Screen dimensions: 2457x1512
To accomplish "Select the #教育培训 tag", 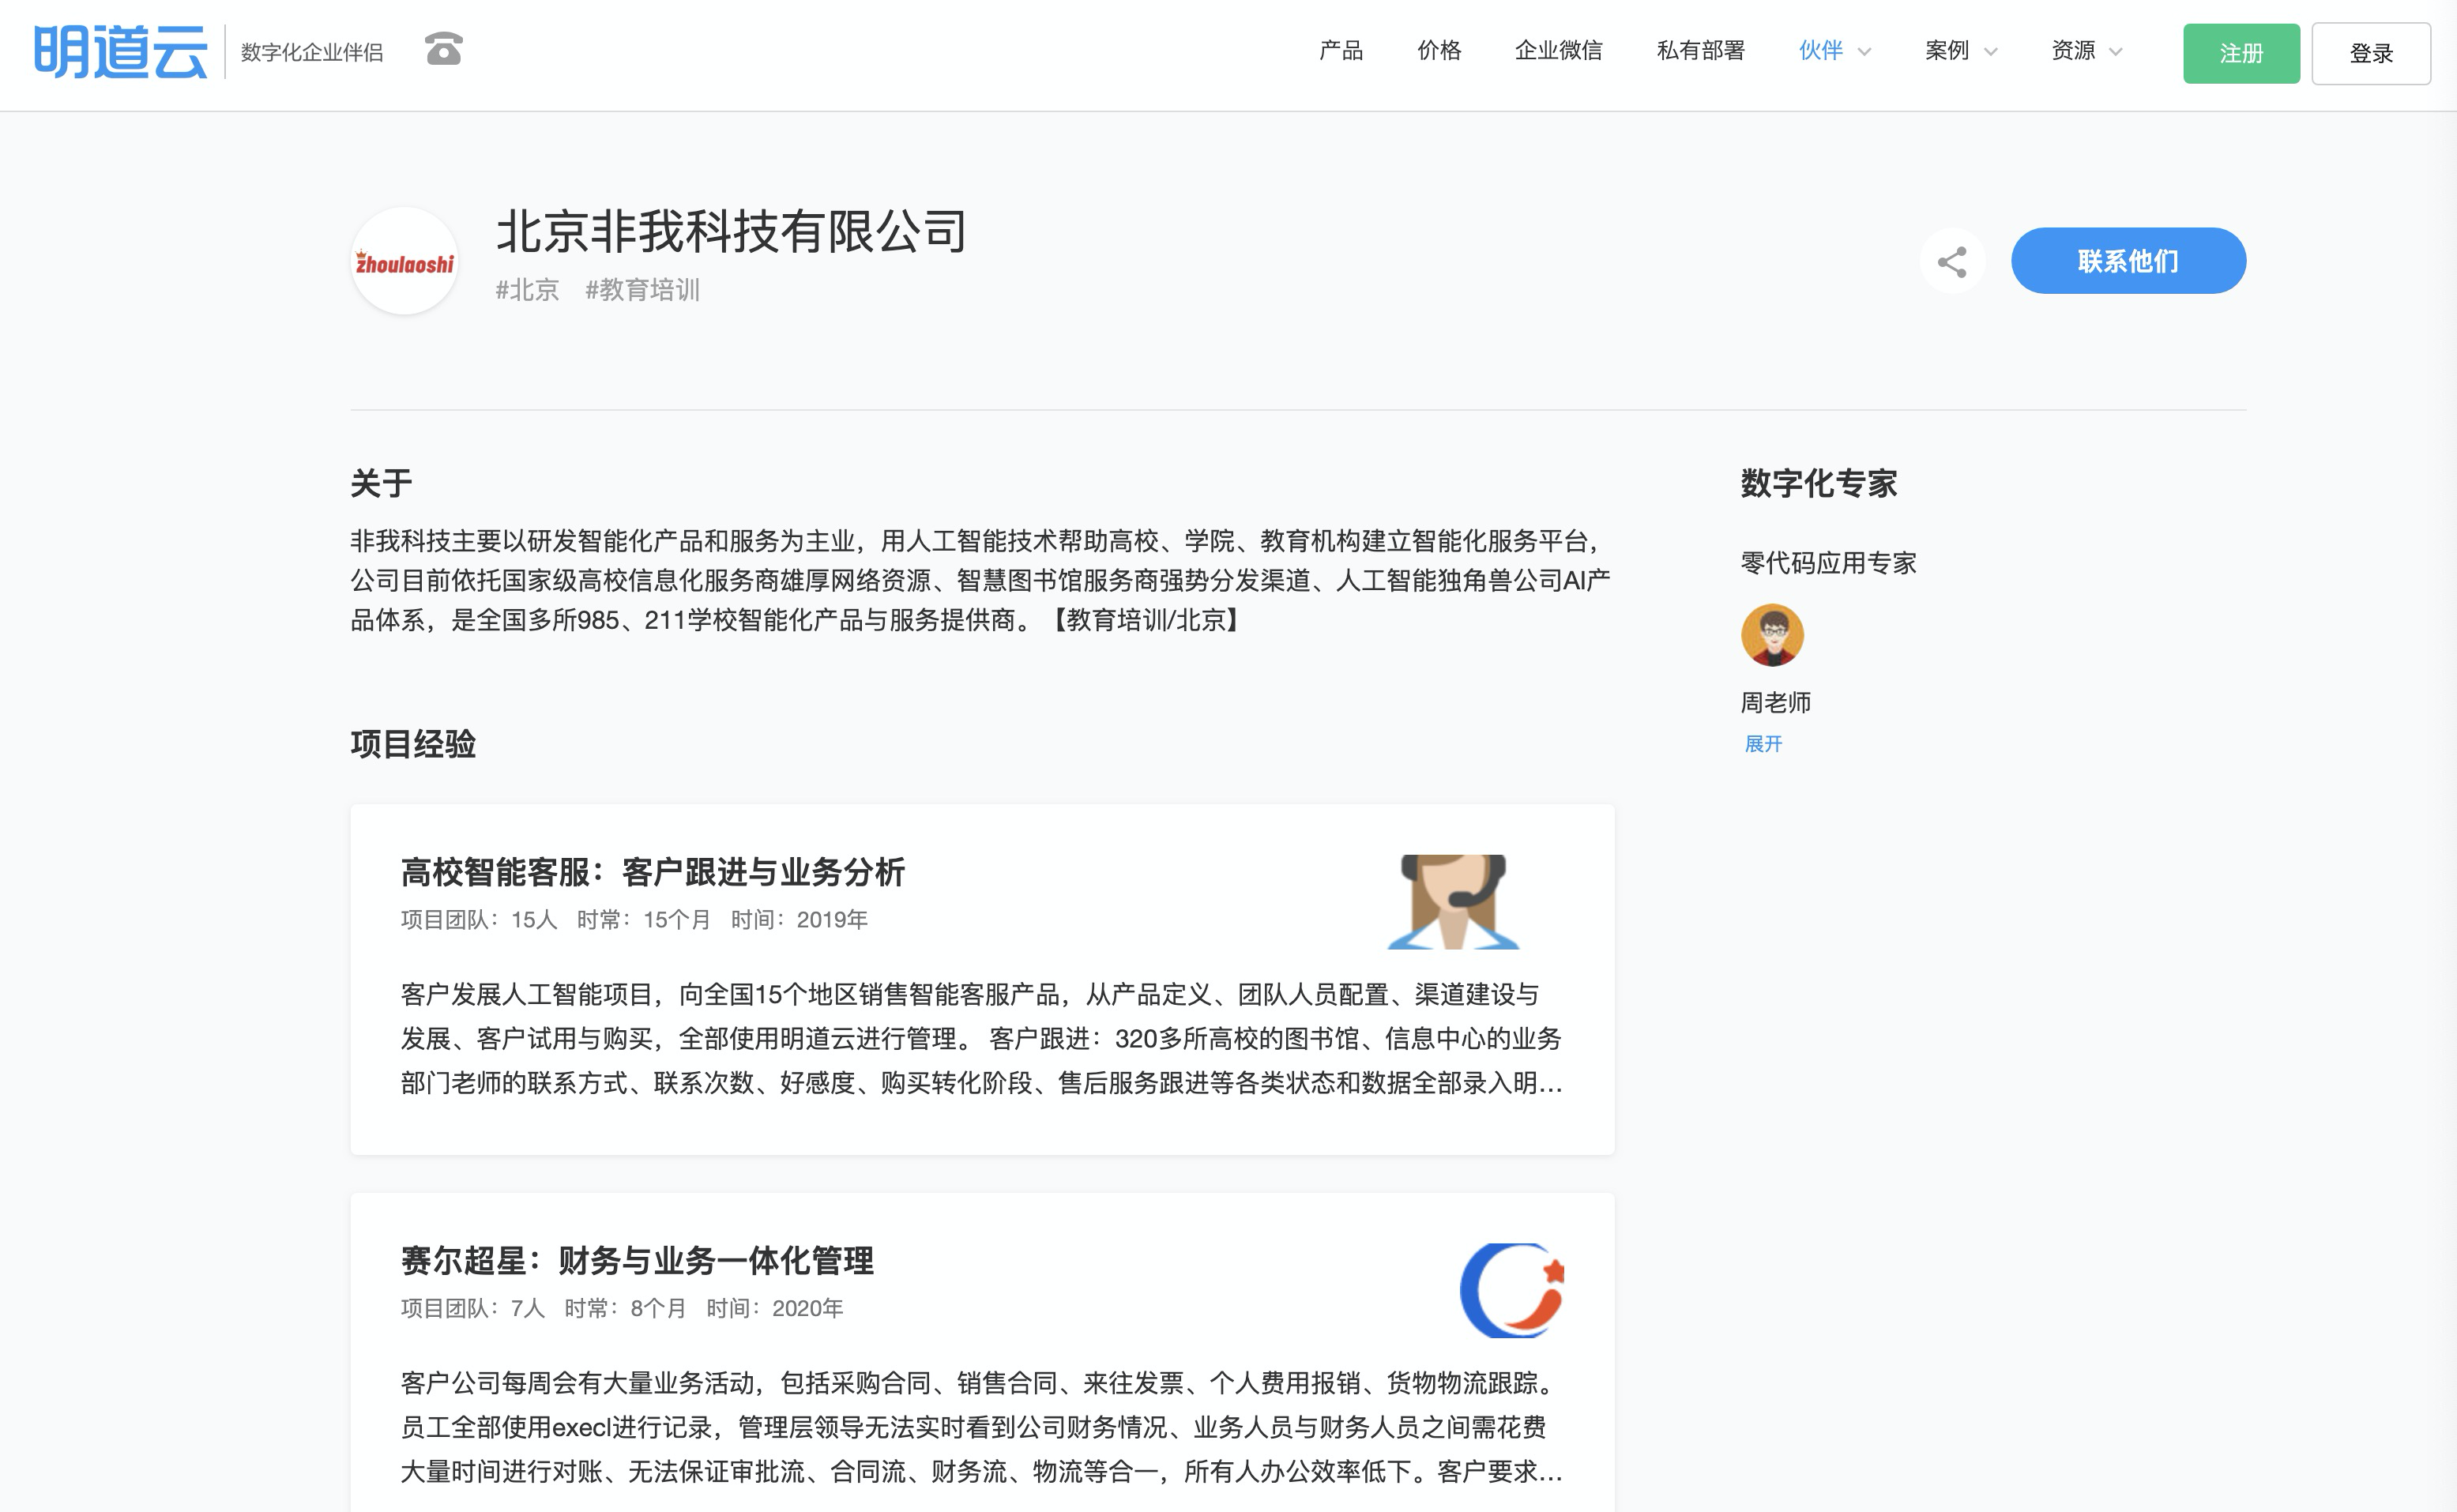I will pos(642,290).
